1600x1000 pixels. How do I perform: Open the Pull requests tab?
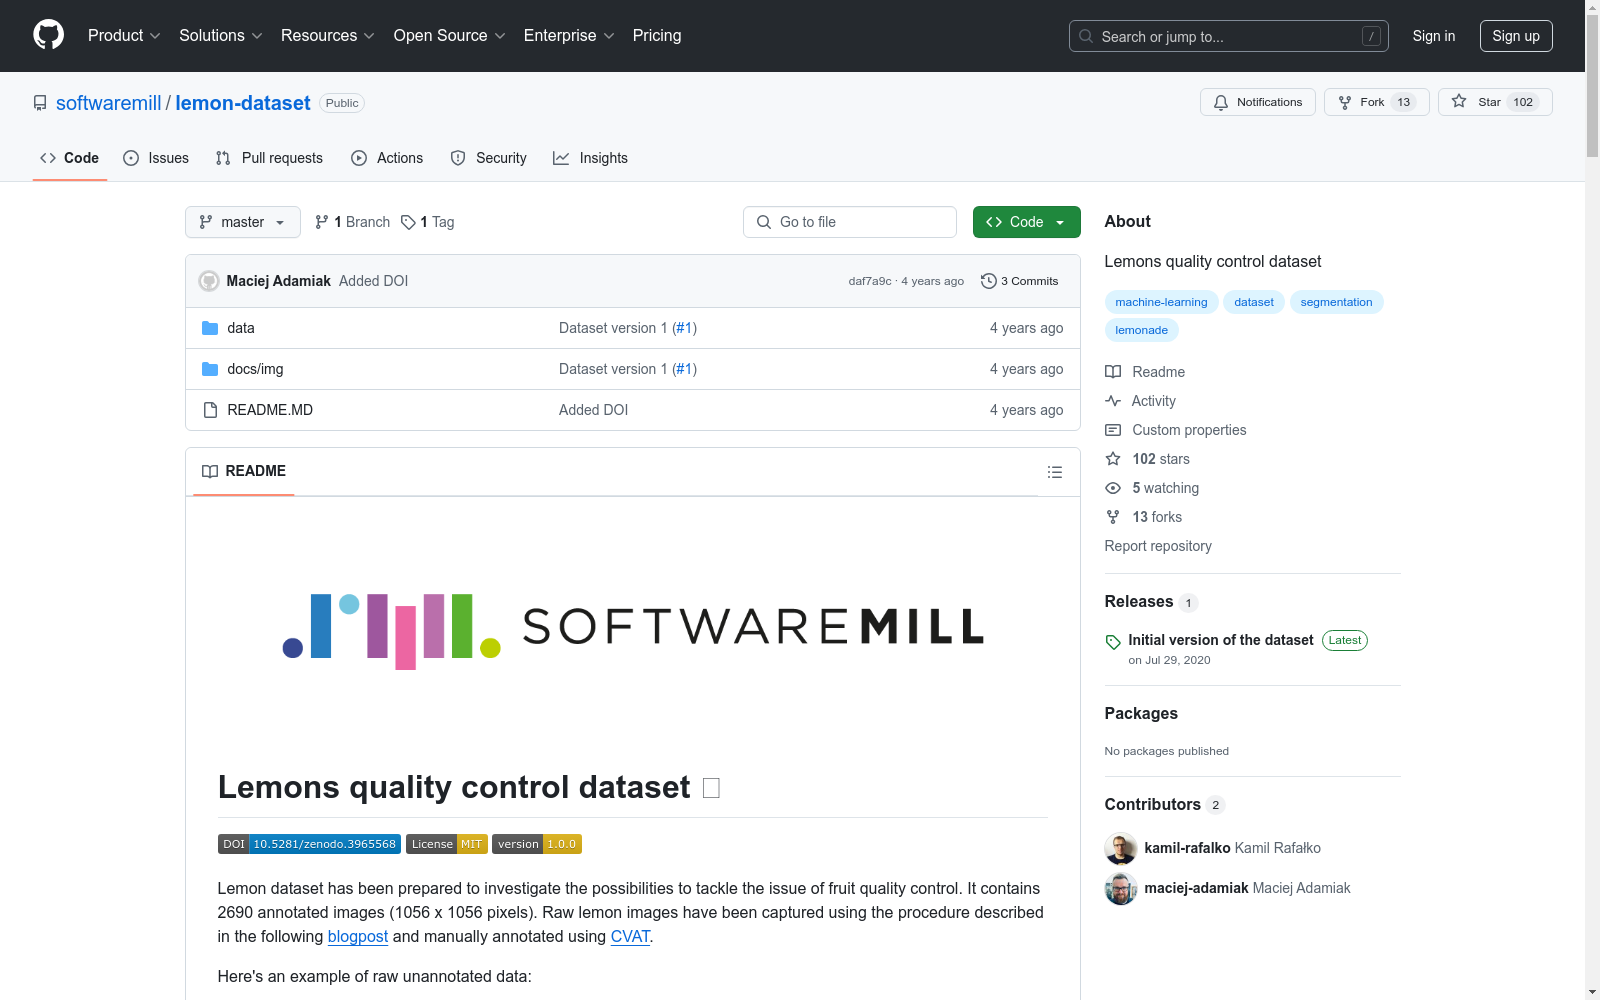[x=269, y=158]
